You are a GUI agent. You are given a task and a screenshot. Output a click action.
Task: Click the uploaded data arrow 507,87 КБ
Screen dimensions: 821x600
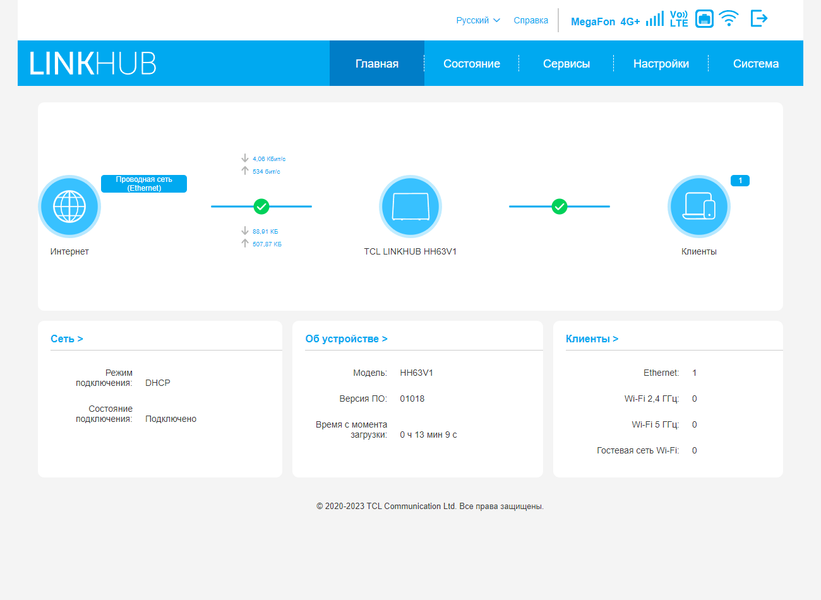[x=245, y=243]
